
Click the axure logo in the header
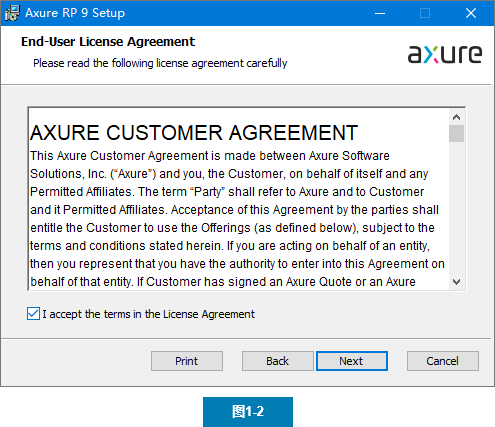(445, 54)
